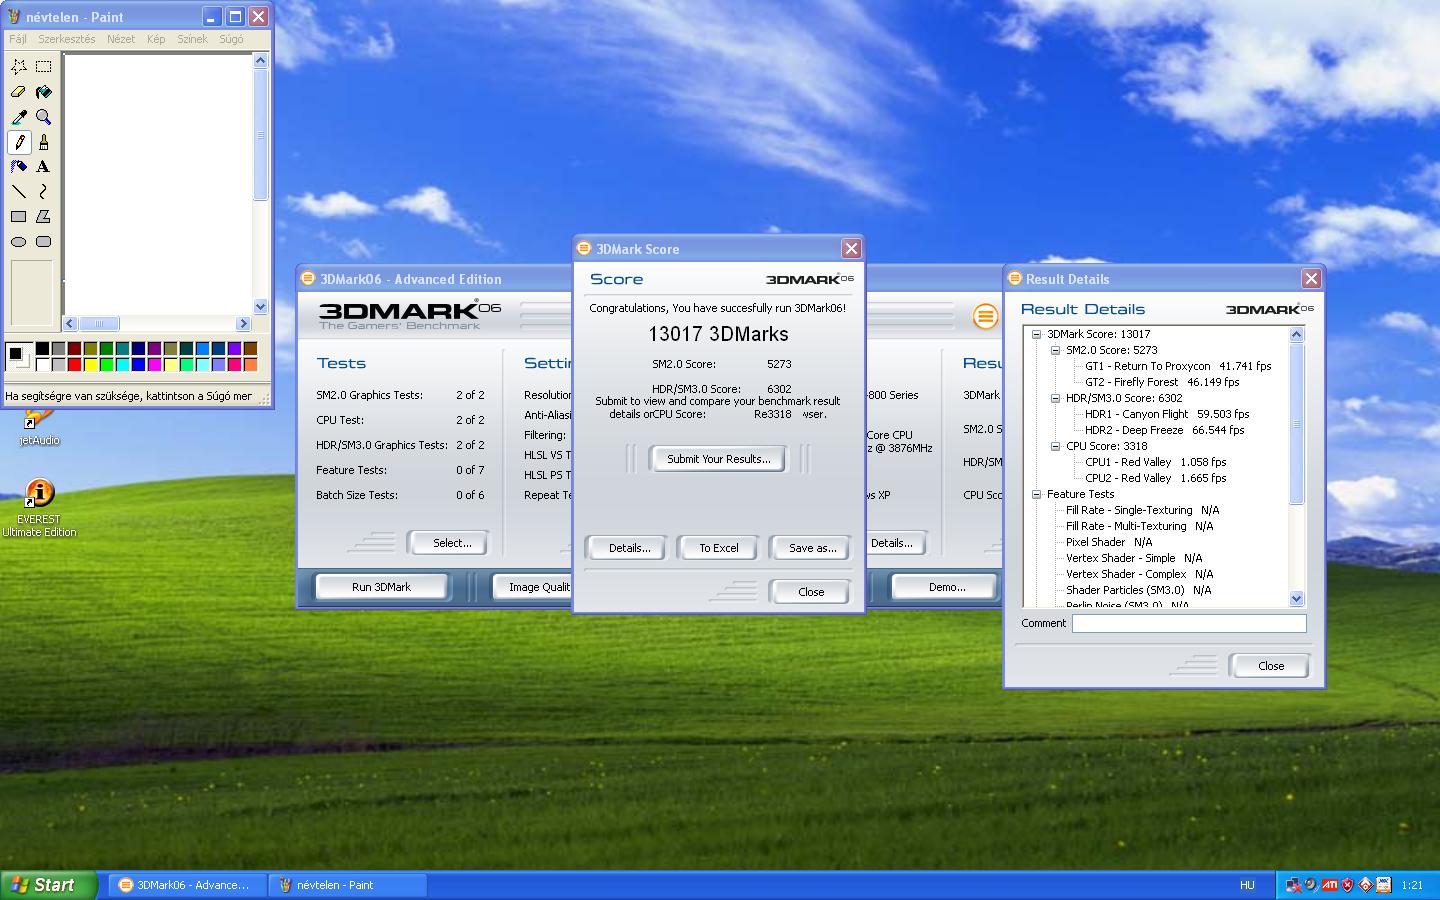Select the HDR2 - Deep Freeze row
1440x900 pixels.
[1165, 430]
